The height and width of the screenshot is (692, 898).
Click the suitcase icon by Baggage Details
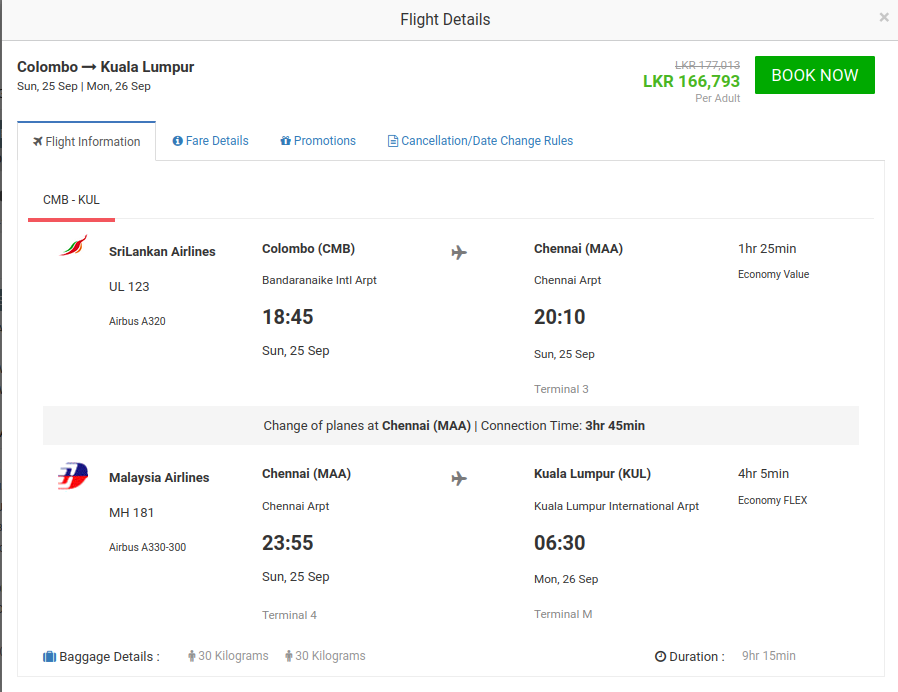coord(49,656)
